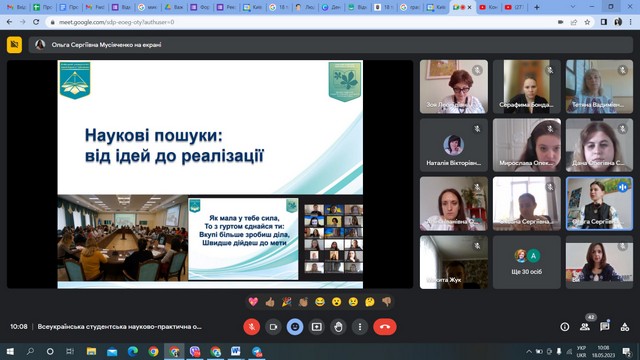Switch to the Google Drive tab
The image size is (640, 360).
(173, 7)
